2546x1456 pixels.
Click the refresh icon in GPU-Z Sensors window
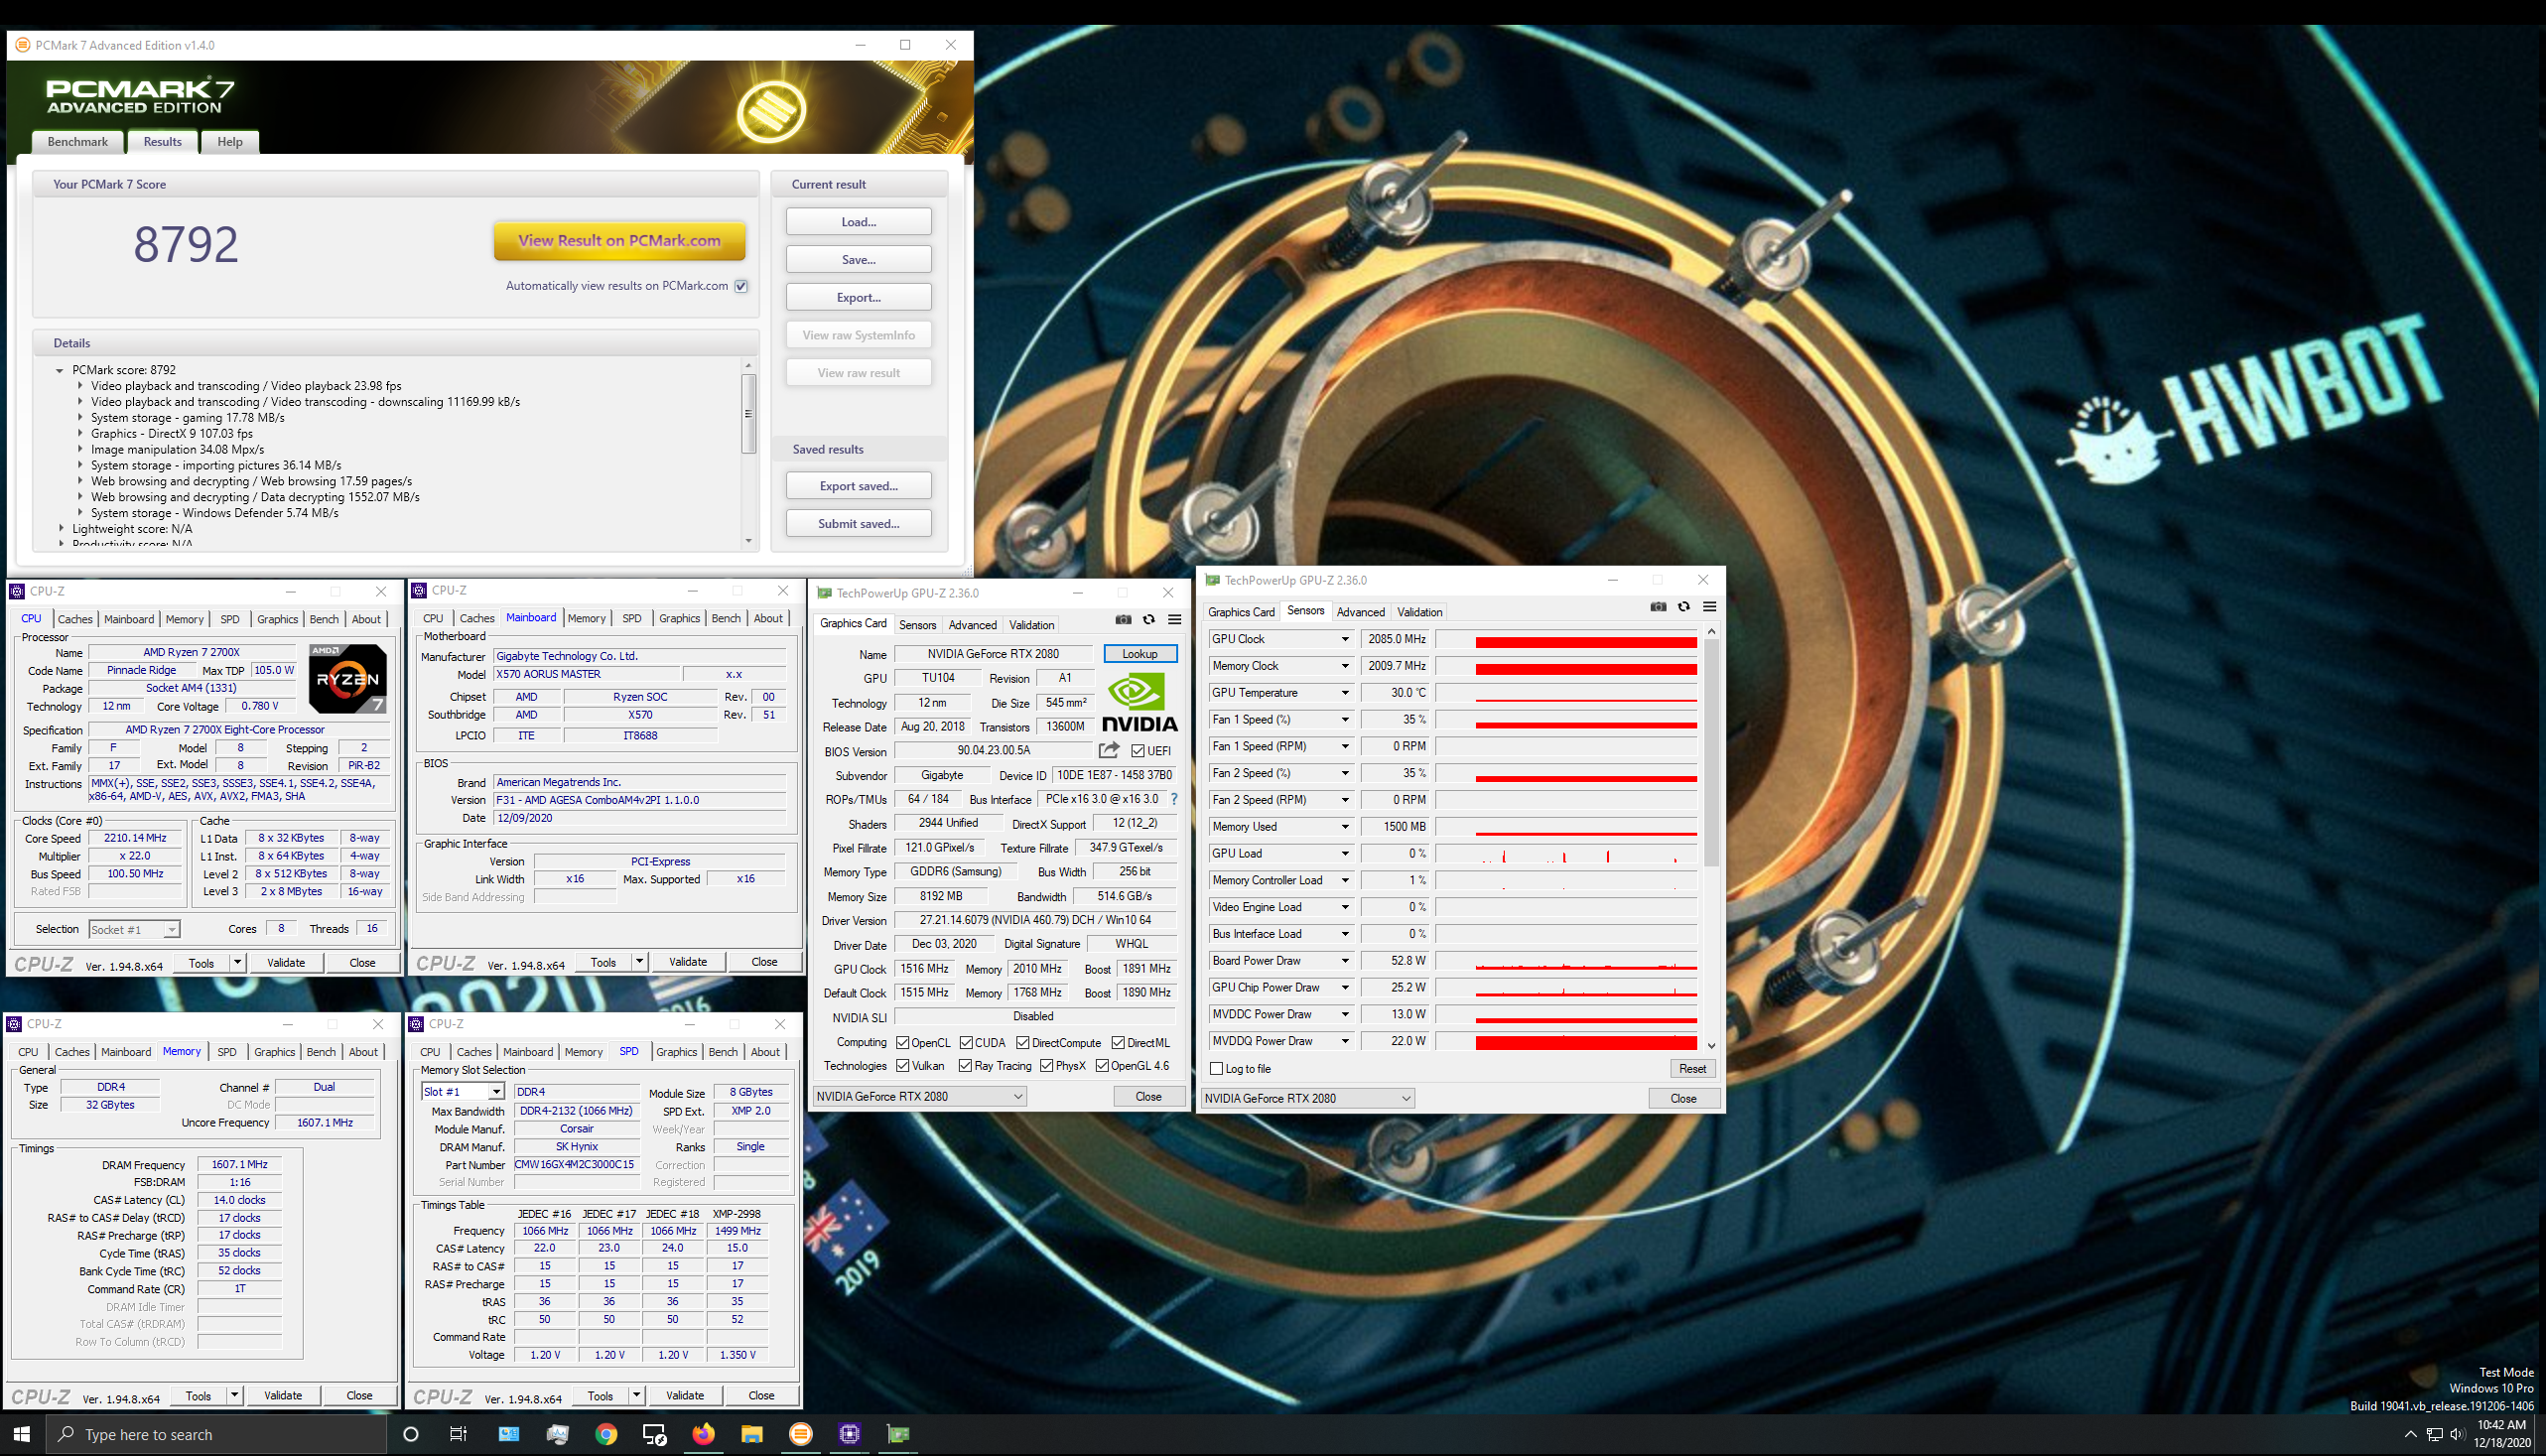tap(1684, 607)
